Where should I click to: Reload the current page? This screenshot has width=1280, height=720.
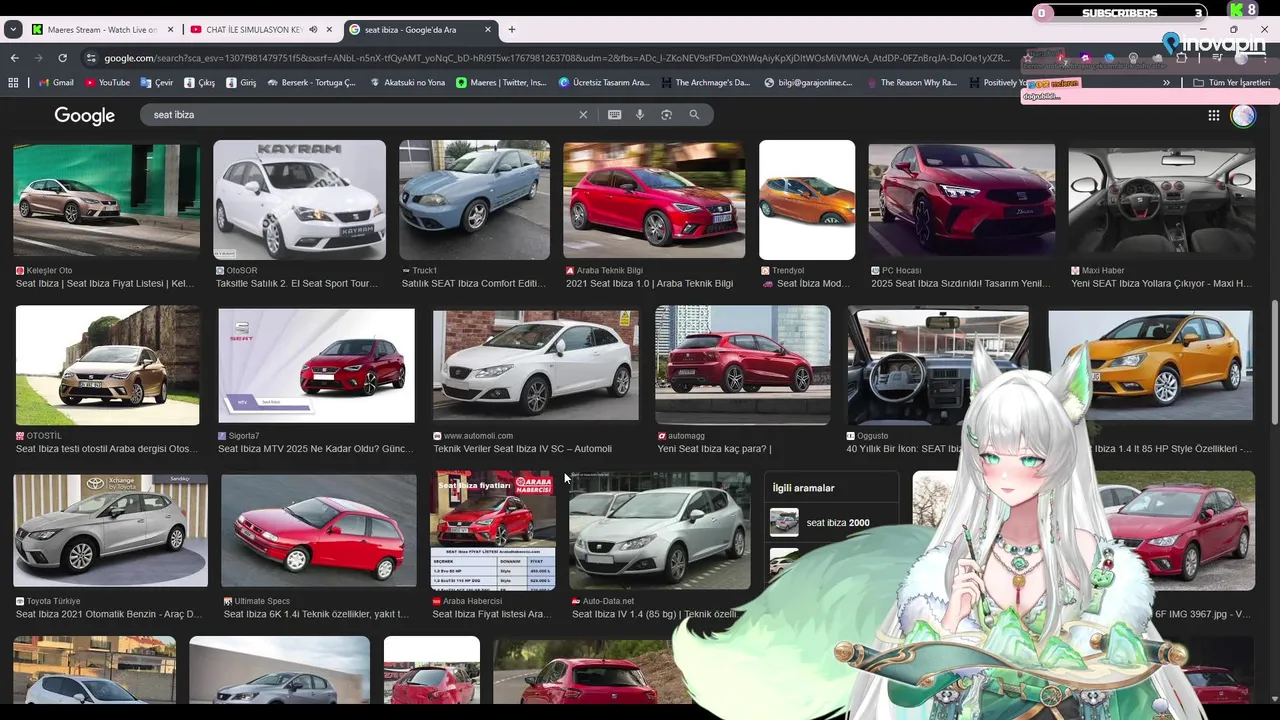[x=62, y=58]
